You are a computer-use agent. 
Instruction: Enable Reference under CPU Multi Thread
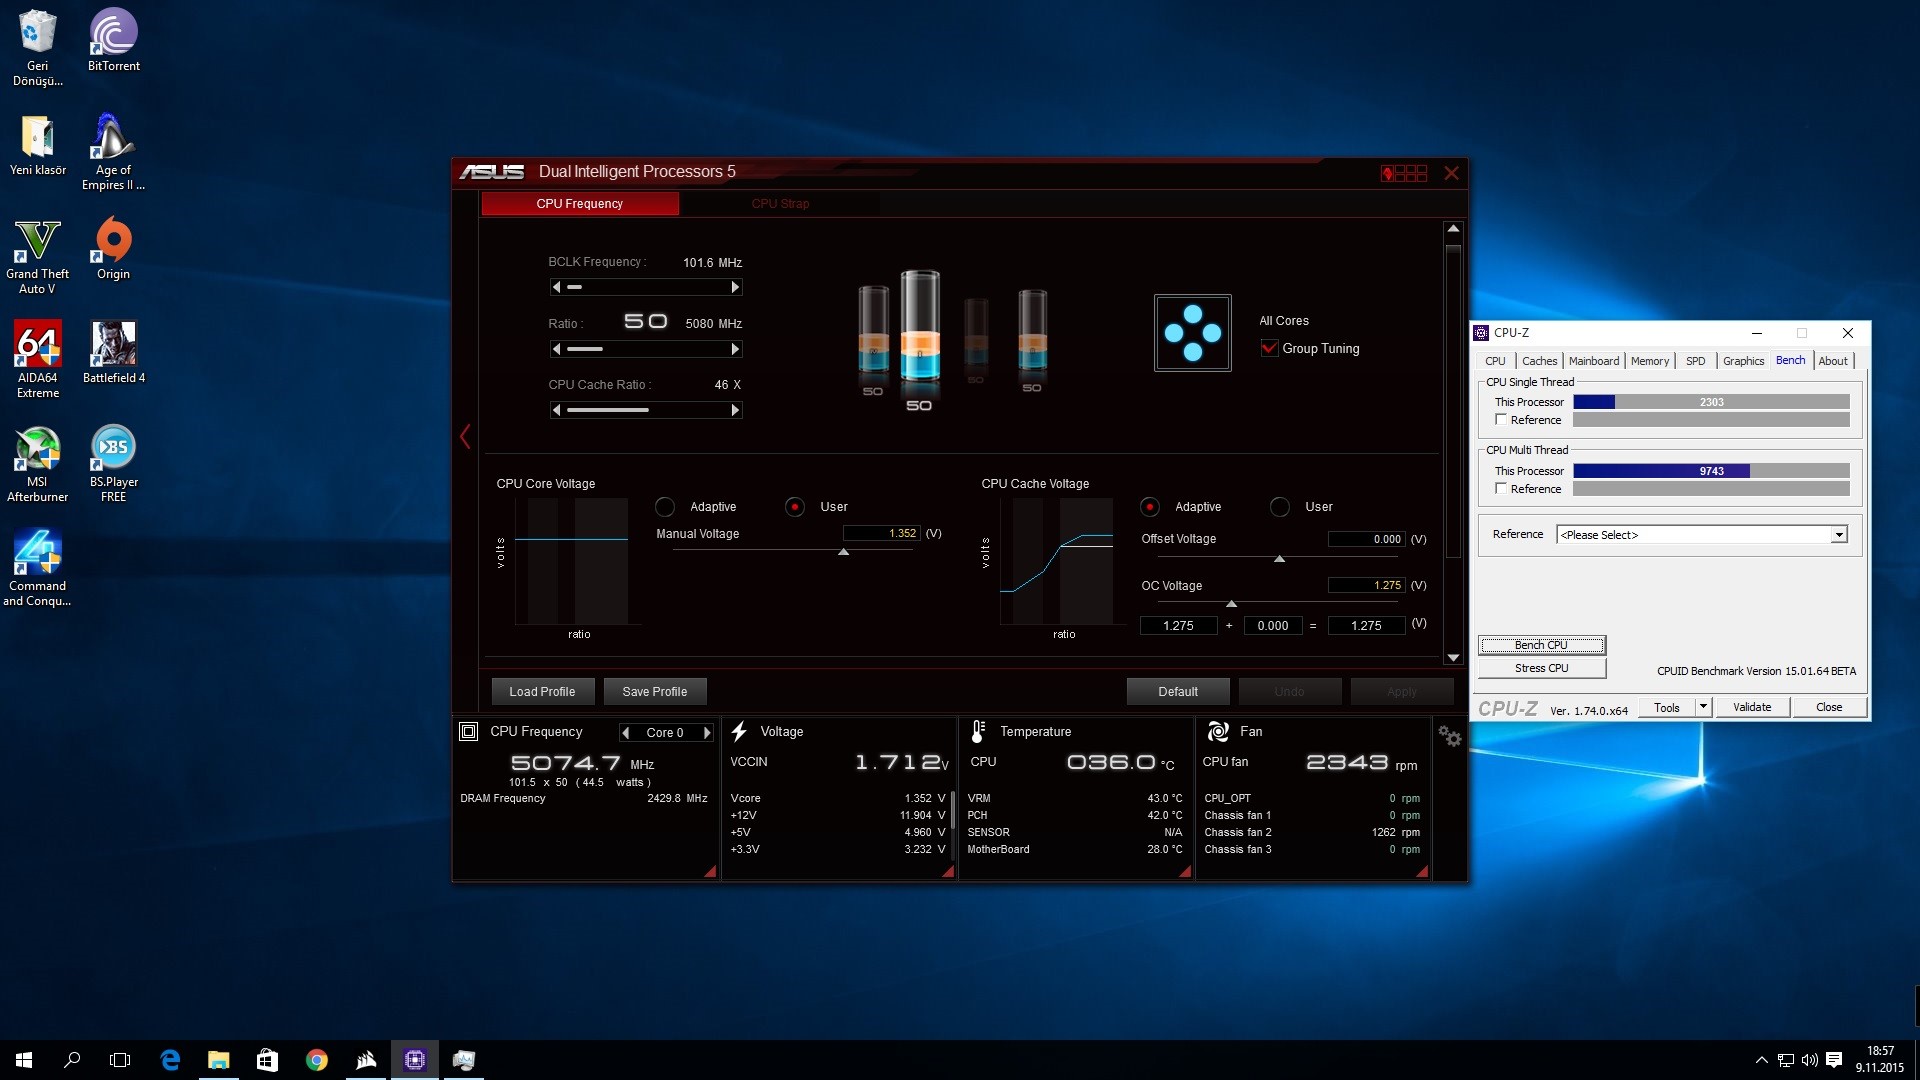(x=1501, y=488)
